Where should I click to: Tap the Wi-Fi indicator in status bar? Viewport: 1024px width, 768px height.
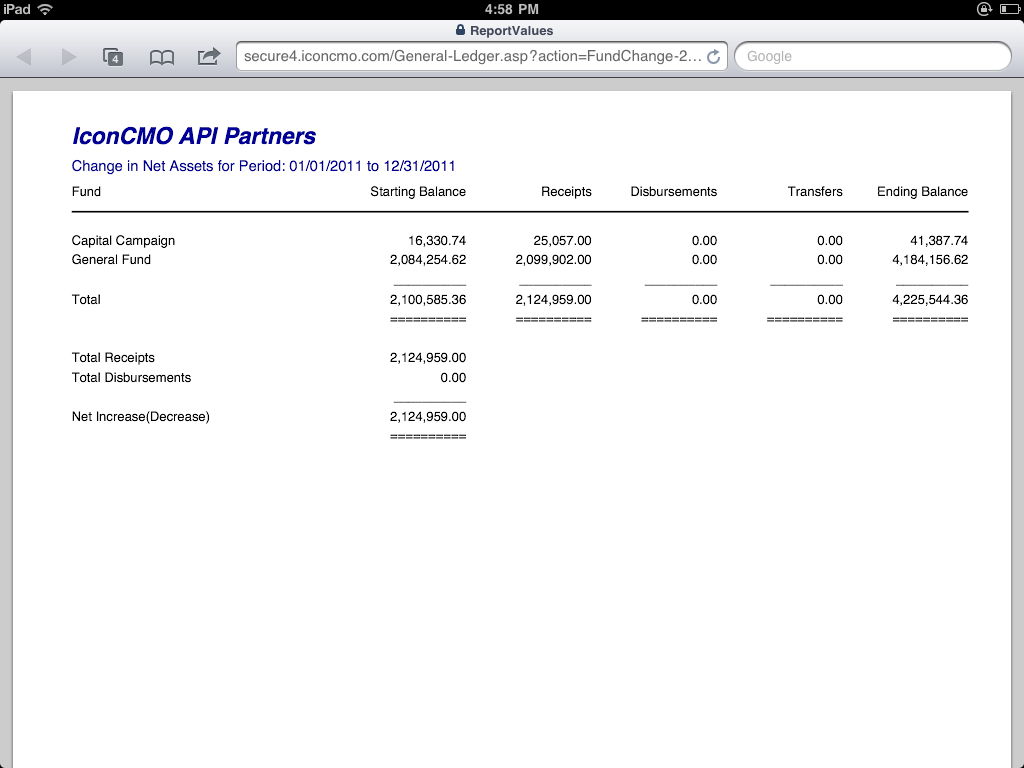click(45, 9)
